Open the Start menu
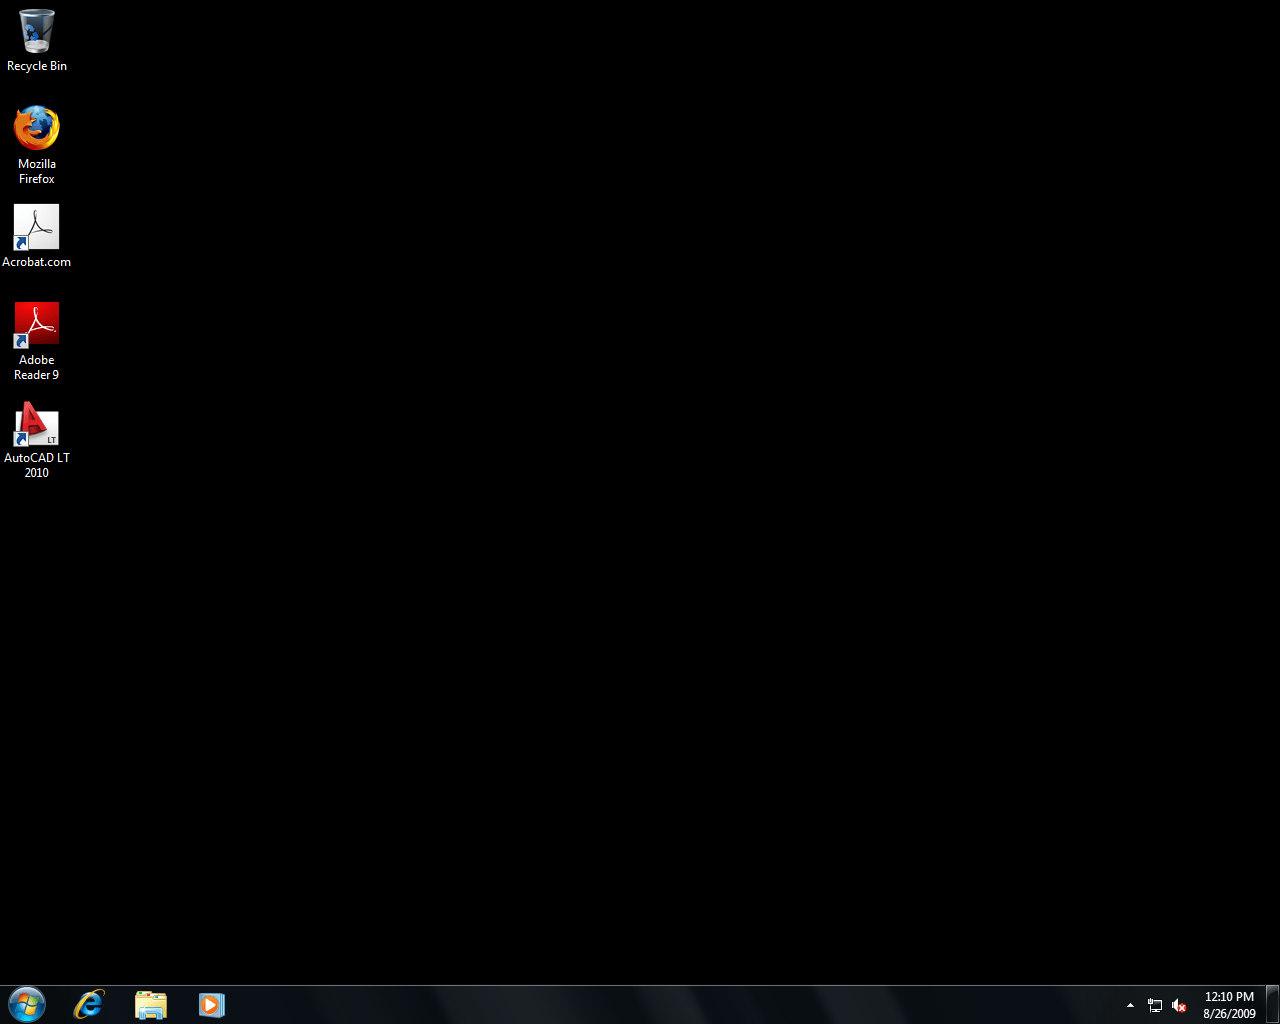This screenshot has width=1280, height=1024. (x=25, y=1004)
